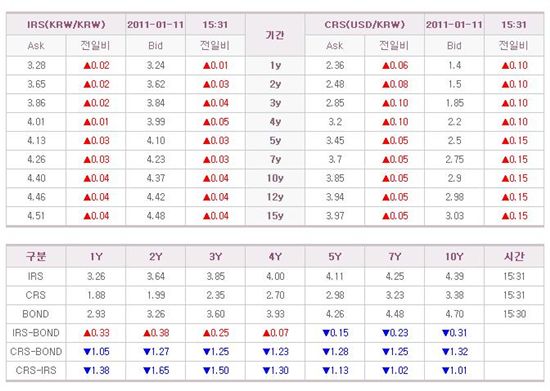
Task: Click CRS Bid value 3.03
Action: [455, 216]
